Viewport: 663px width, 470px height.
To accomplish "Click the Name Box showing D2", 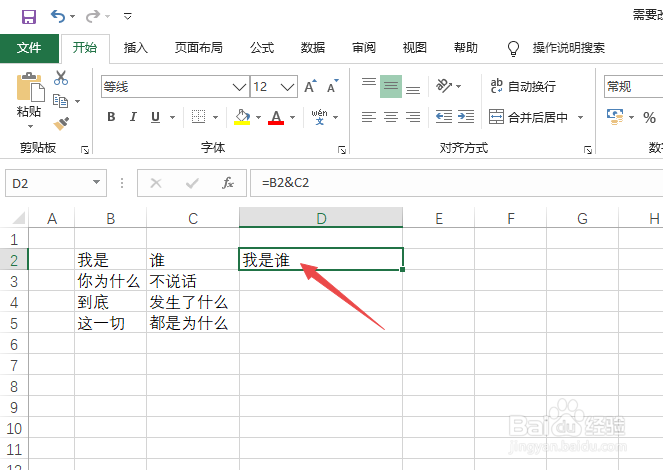I will pos(56,183).
